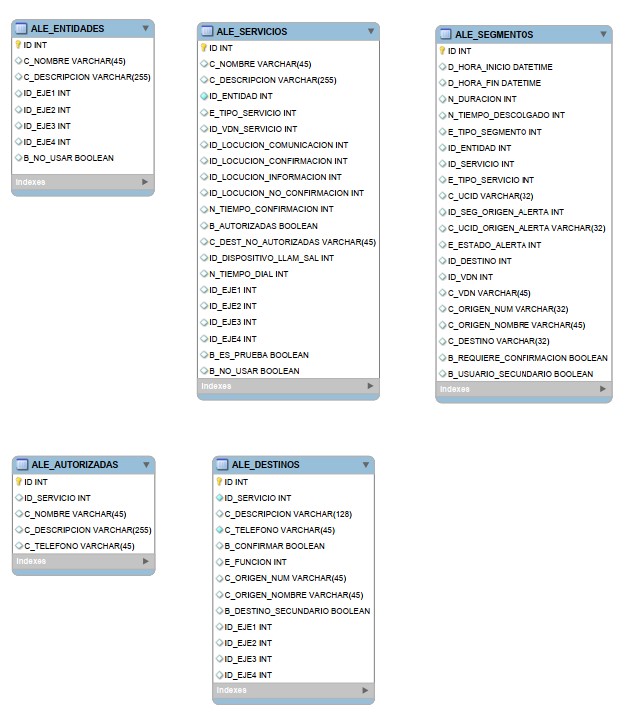Select the ALE_DESTINOS table title
The image size is (631, 714).
(265, 464)
